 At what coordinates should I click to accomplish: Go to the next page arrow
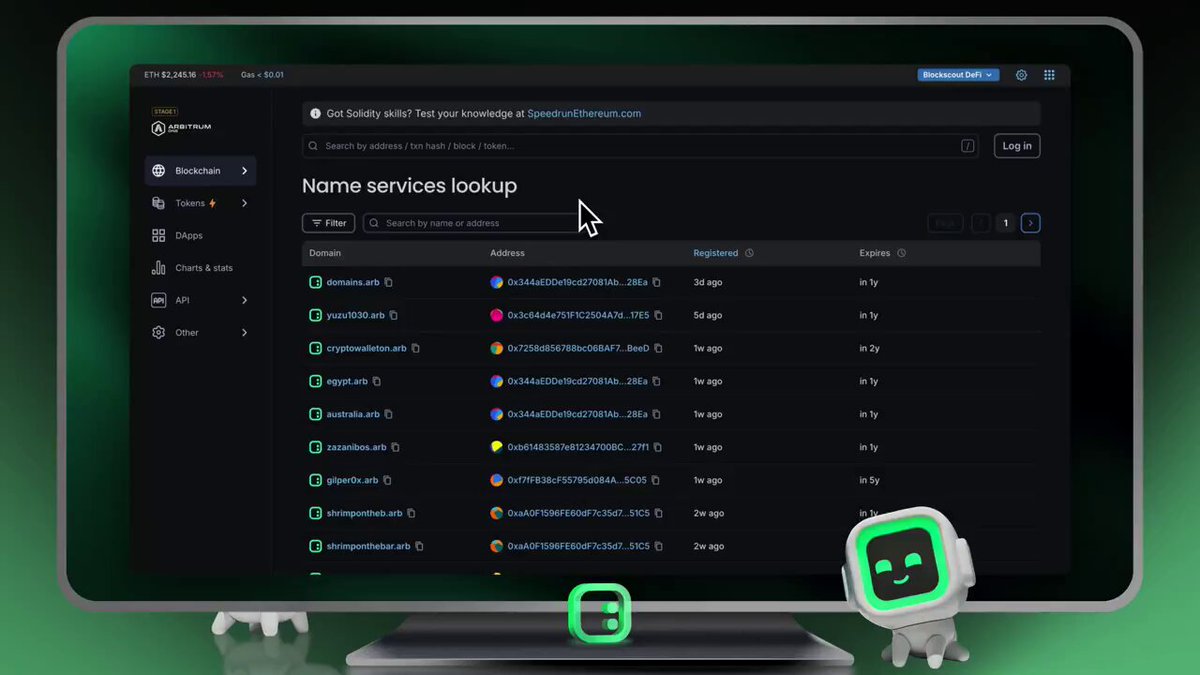tap(1031, 223)
